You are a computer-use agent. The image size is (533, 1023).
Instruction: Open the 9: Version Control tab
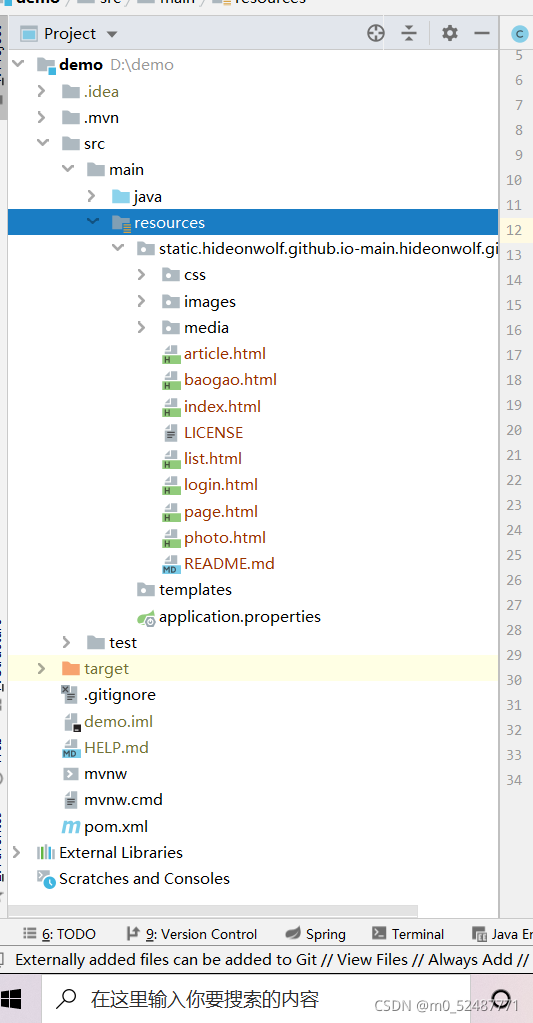pos(191,934)
